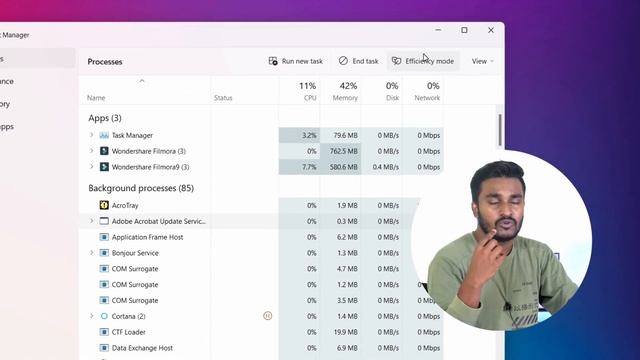
Task: Click the 0.4 MB/s disk cell
Action: (382, 167)
